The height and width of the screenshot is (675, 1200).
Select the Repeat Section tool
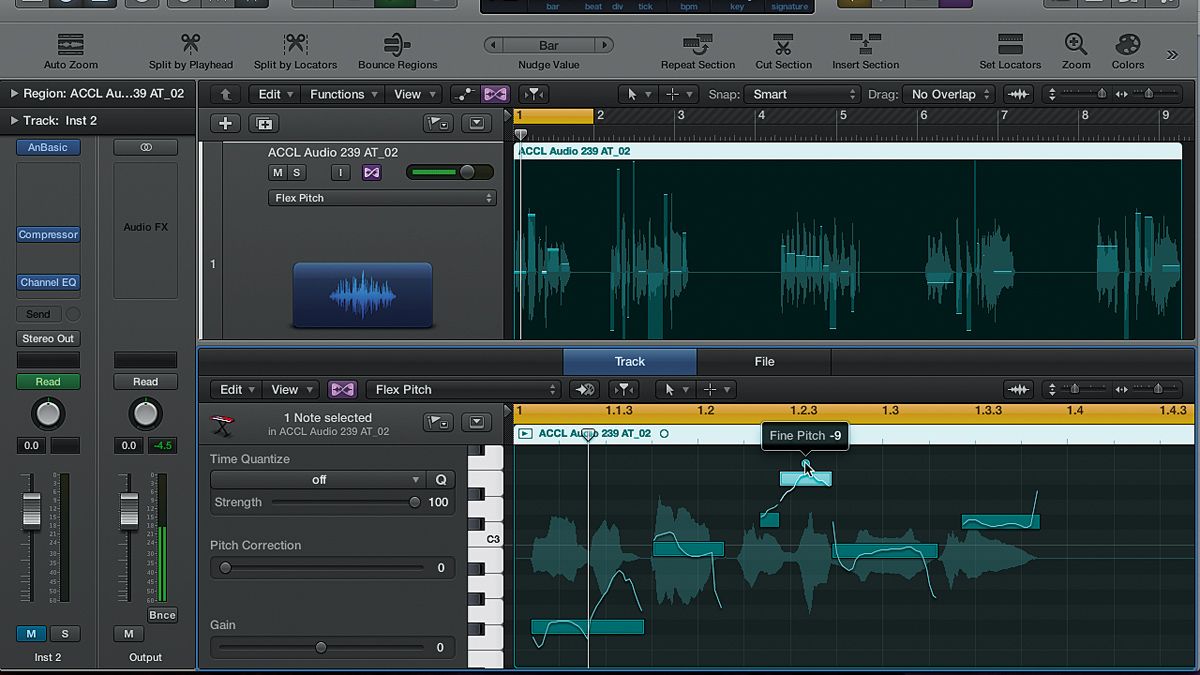[x=697, y=50]
